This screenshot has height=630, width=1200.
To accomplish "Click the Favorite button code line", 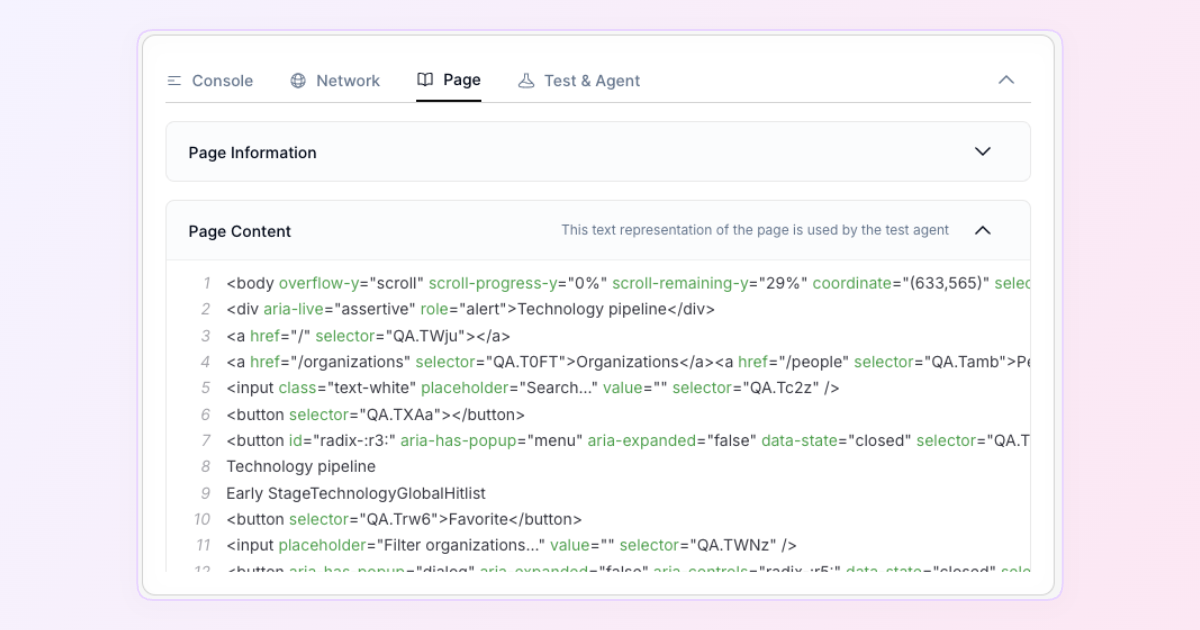I will [x=403, y=519].
